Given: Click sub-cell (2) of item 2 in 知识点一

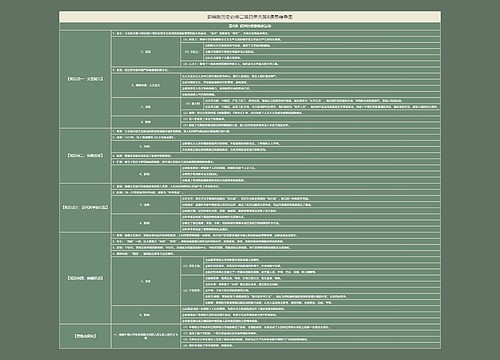Looking at the screenshot, I should click(192, 52).
